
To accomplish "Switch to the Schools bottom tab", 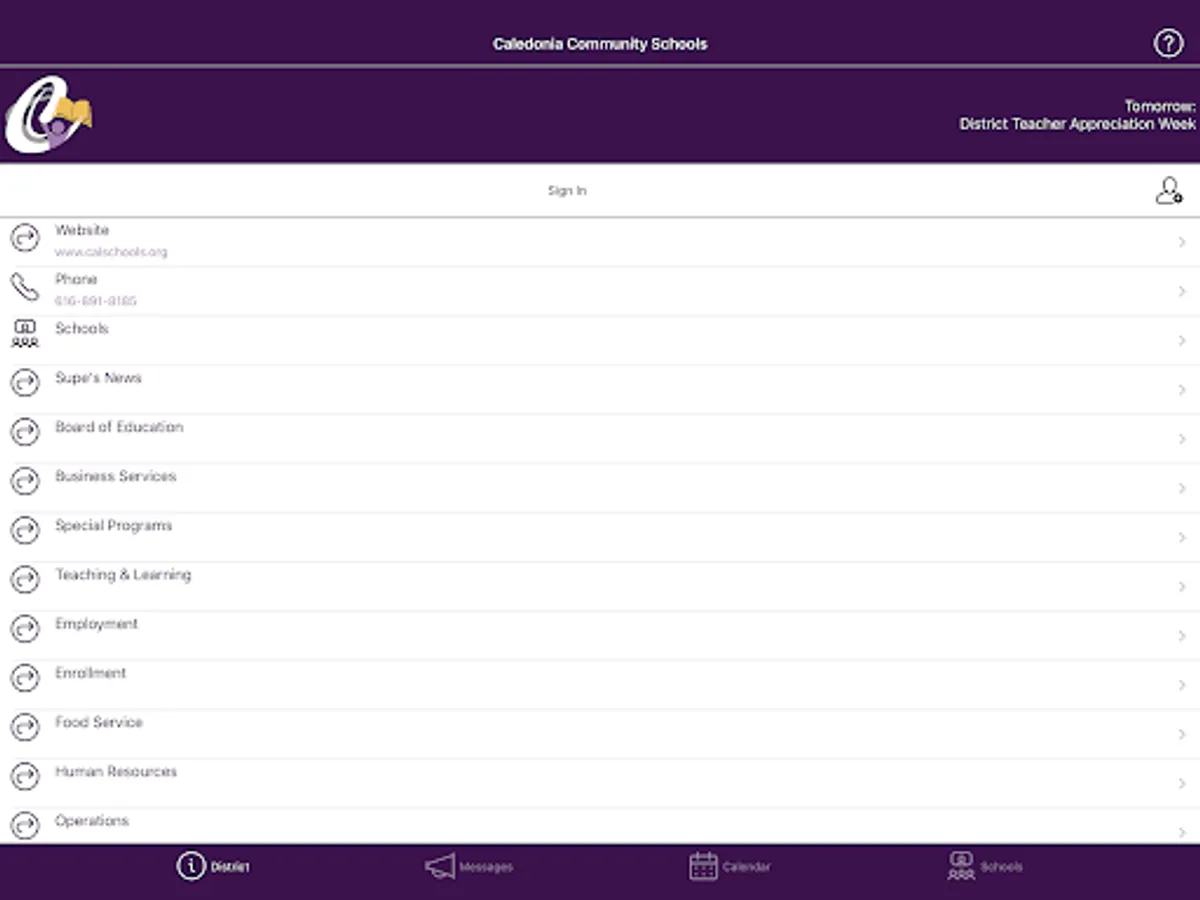I will (985, 866).
